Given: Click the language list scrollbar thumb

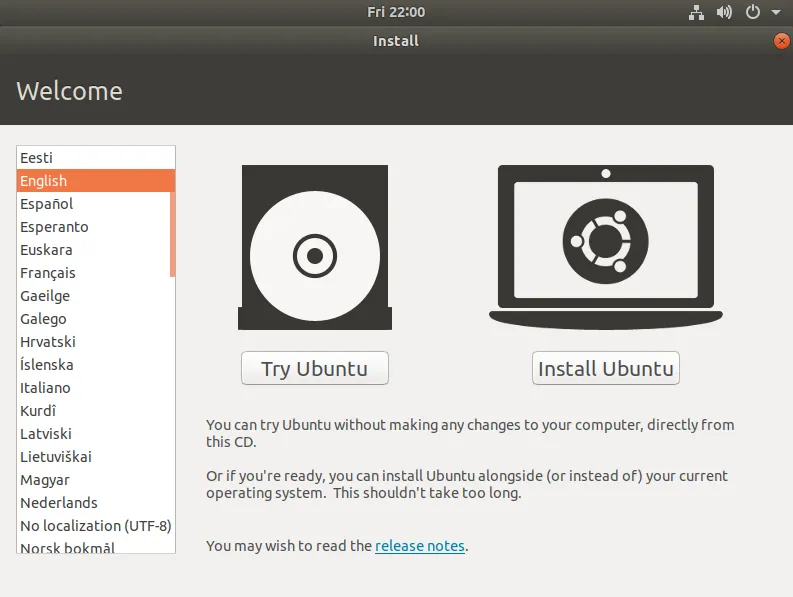Looking at the screenshot, I should pos(172,234).
